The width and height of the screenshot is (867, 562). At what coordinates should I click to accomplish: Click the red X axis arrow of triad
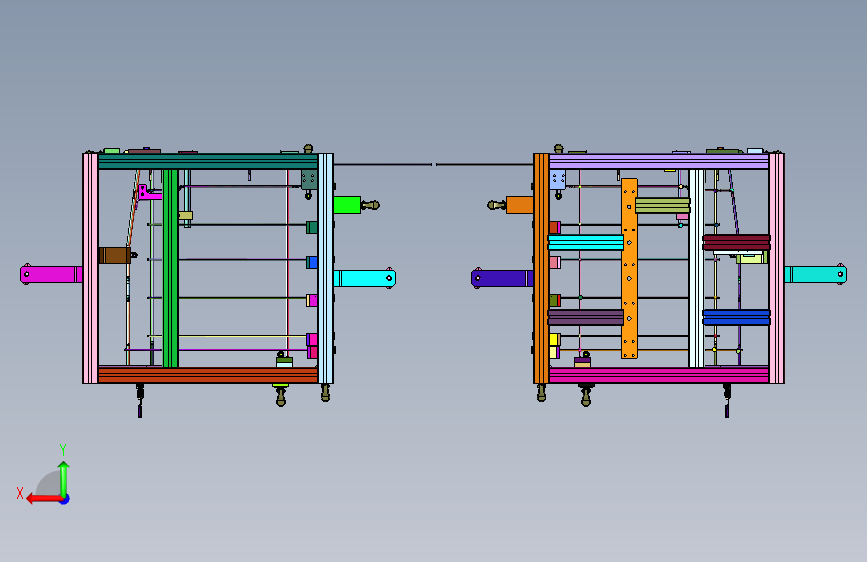tap(43, 499)
